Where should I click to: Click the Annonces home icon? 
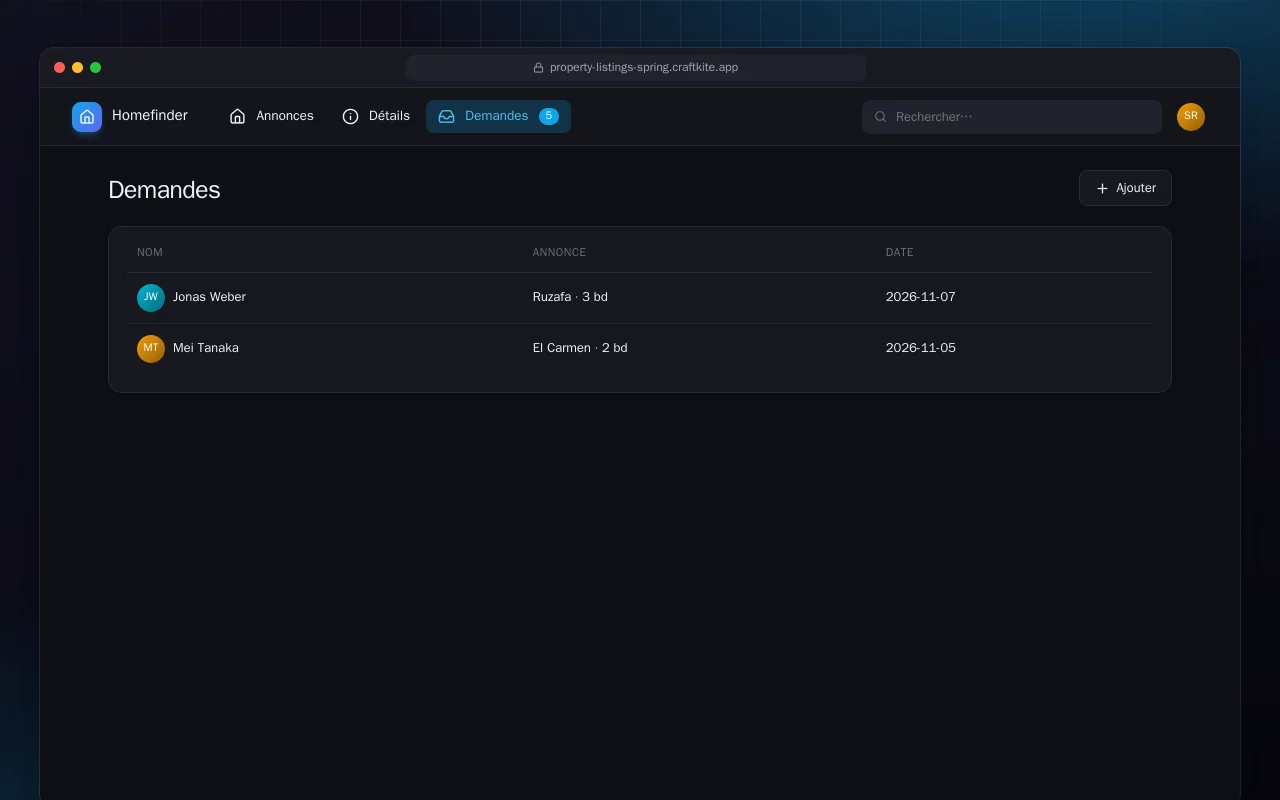click(237, 117)
